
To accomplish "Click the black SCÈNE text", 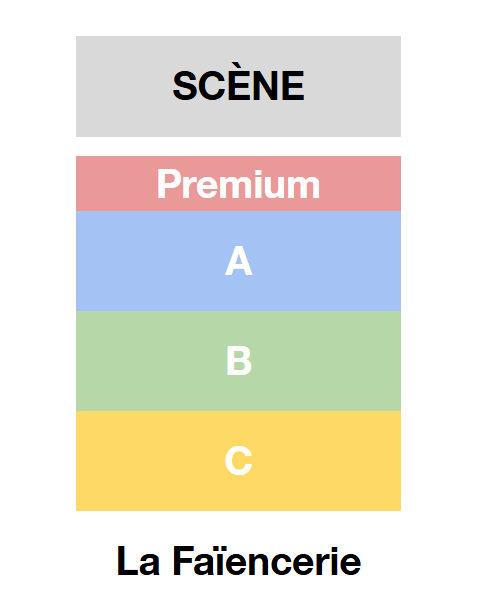I will point(238,86).
